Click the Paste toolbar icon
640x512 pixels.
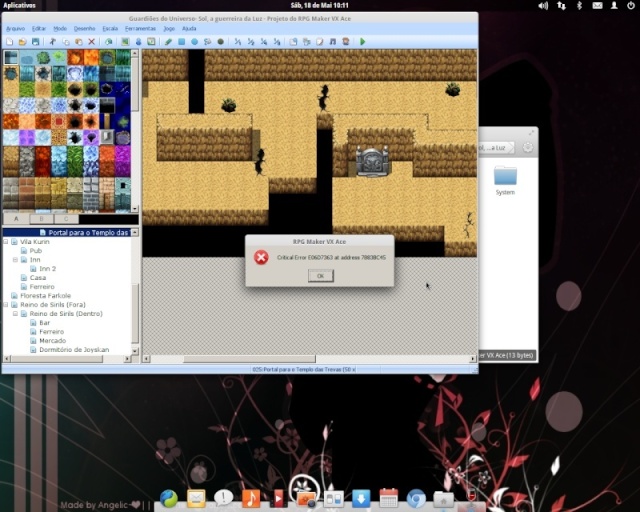(x=79, y=42)
